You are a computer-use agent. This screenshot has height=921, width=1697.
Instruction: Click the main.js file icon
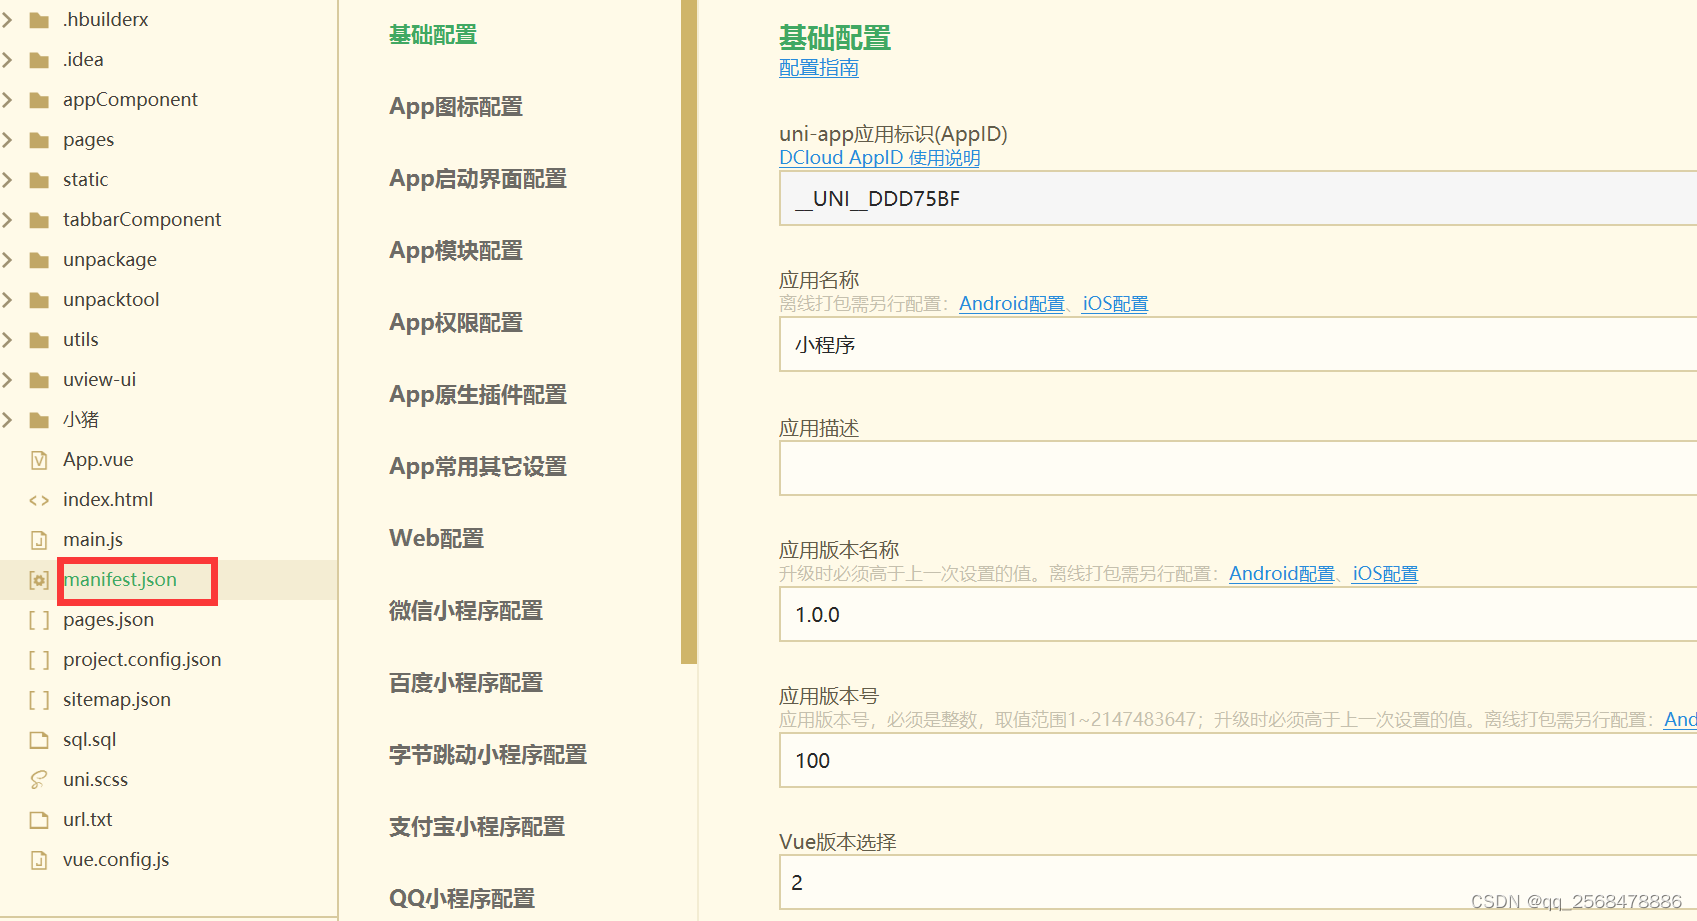38,539
